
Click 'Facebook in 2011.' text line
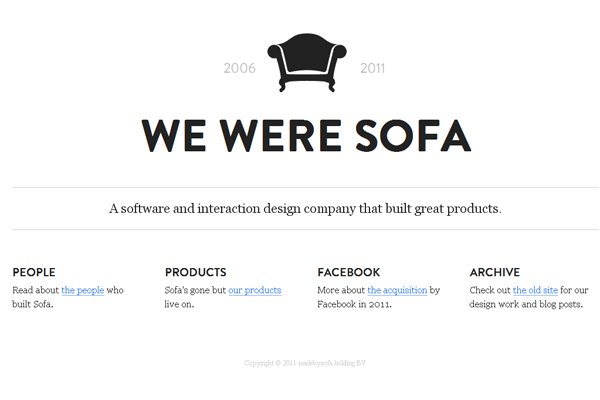point(354,304)
